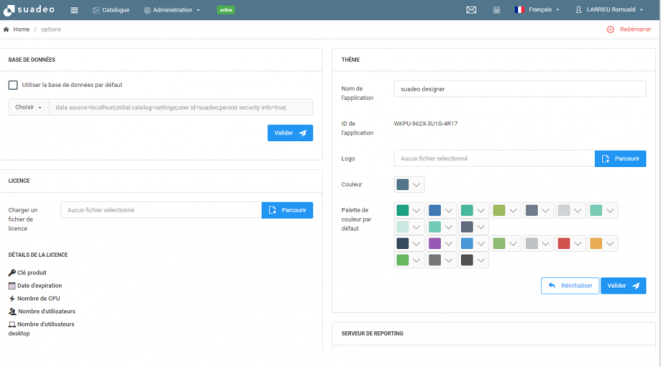Click the Couleur blue-grey swatch
661x367 pixels.
[x=403, y=185]
